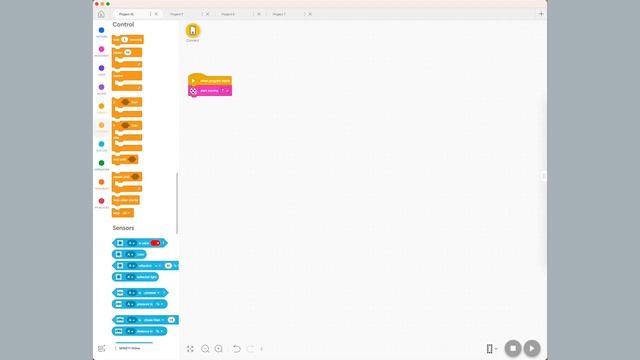Select the Variables block category

101,184
